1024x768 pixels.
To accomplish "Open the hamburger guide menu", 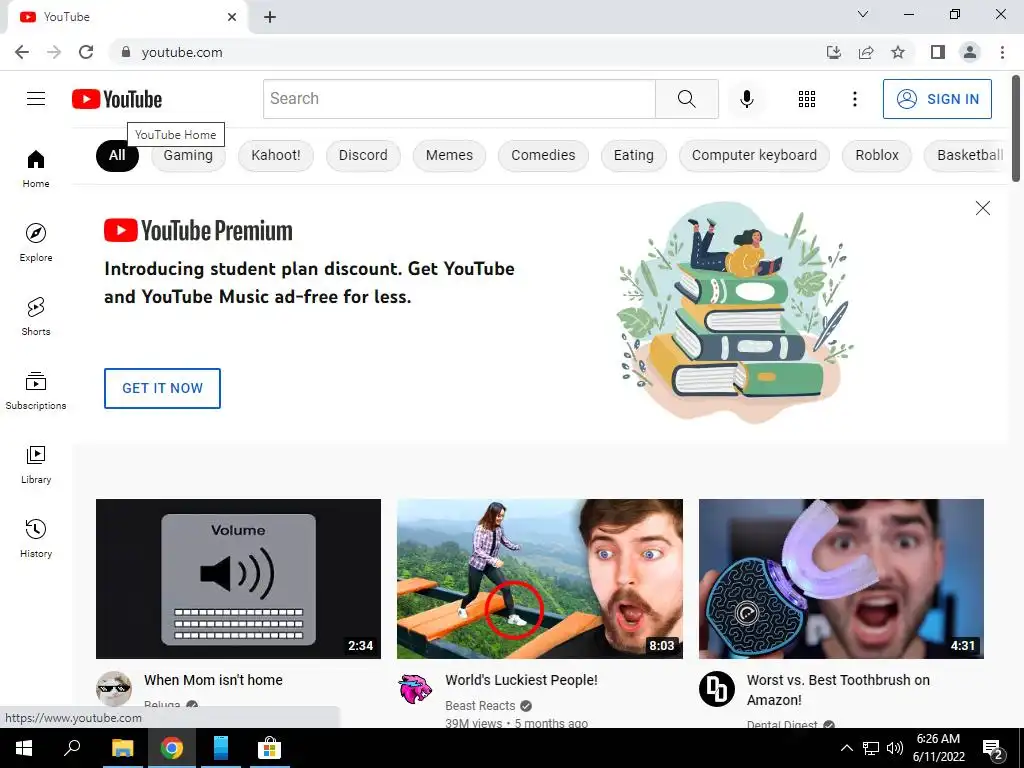I will (36, 99).
